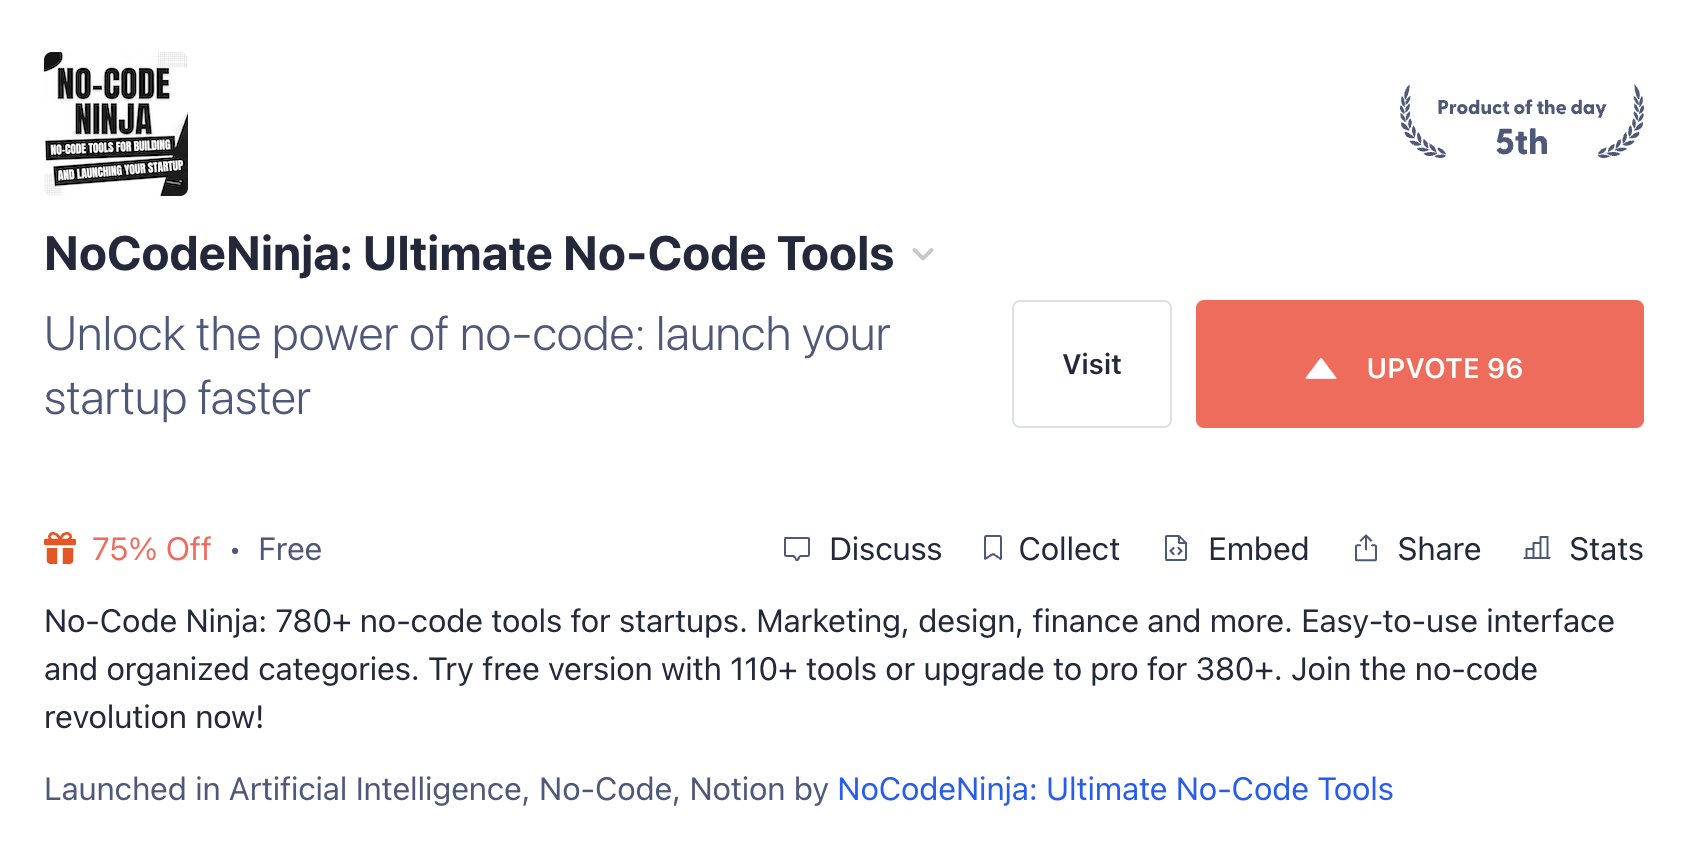The width and height of the screenshot is (1690, 868).
Task: Click the Discuss speech bubble icon
Action: point(797,549)
